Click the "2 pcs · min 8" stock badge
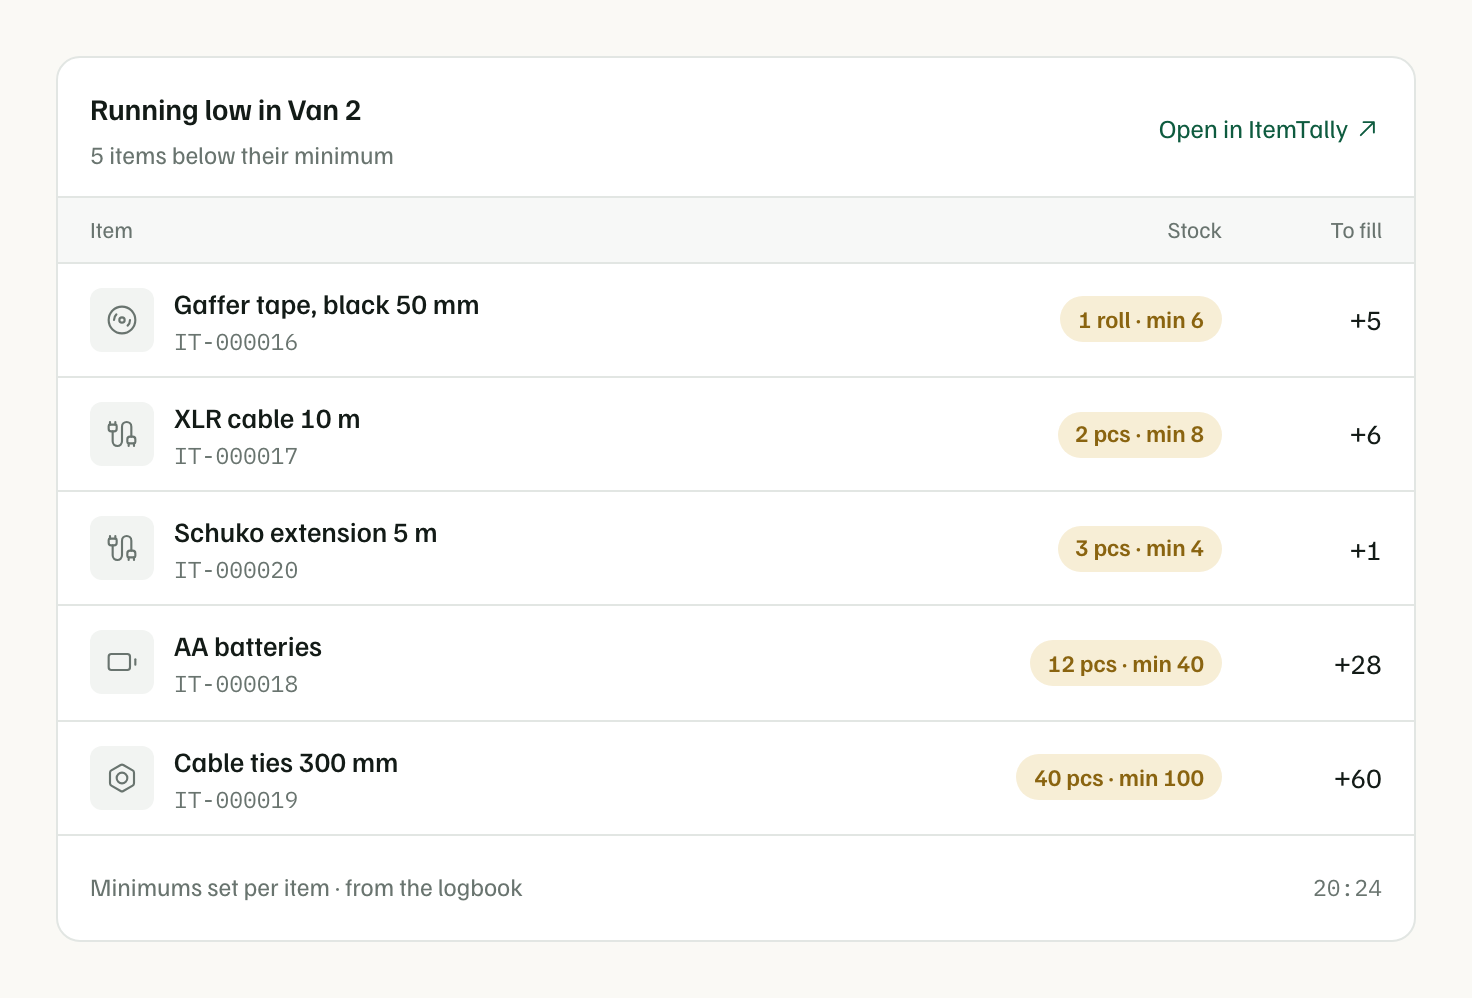Image resolution: width=1472 pixels, height=998 pixels. click(x=1140, y=434)
